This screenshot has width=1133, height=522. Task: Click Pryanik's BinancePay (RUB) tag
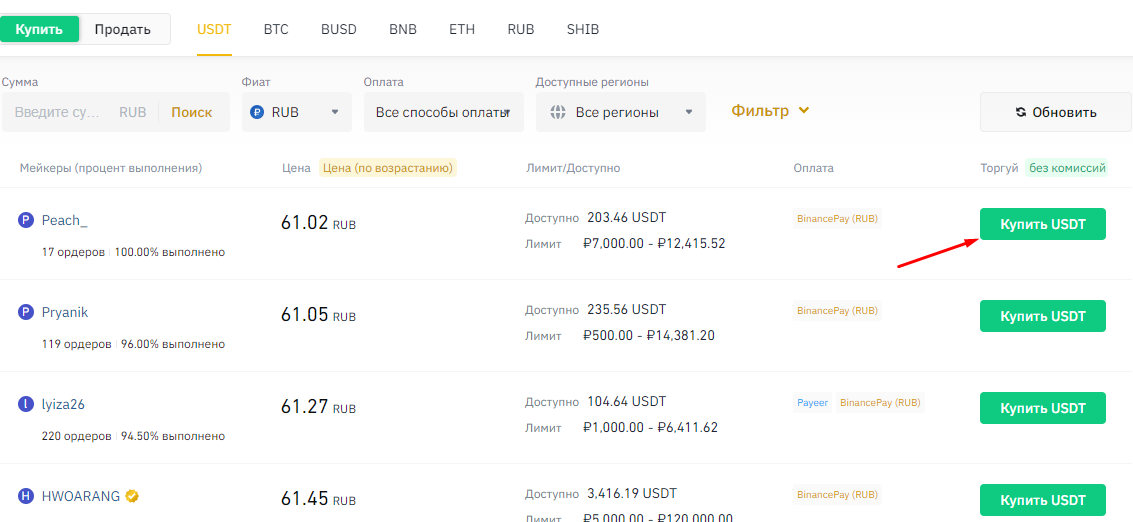click(x=837, y=310)
